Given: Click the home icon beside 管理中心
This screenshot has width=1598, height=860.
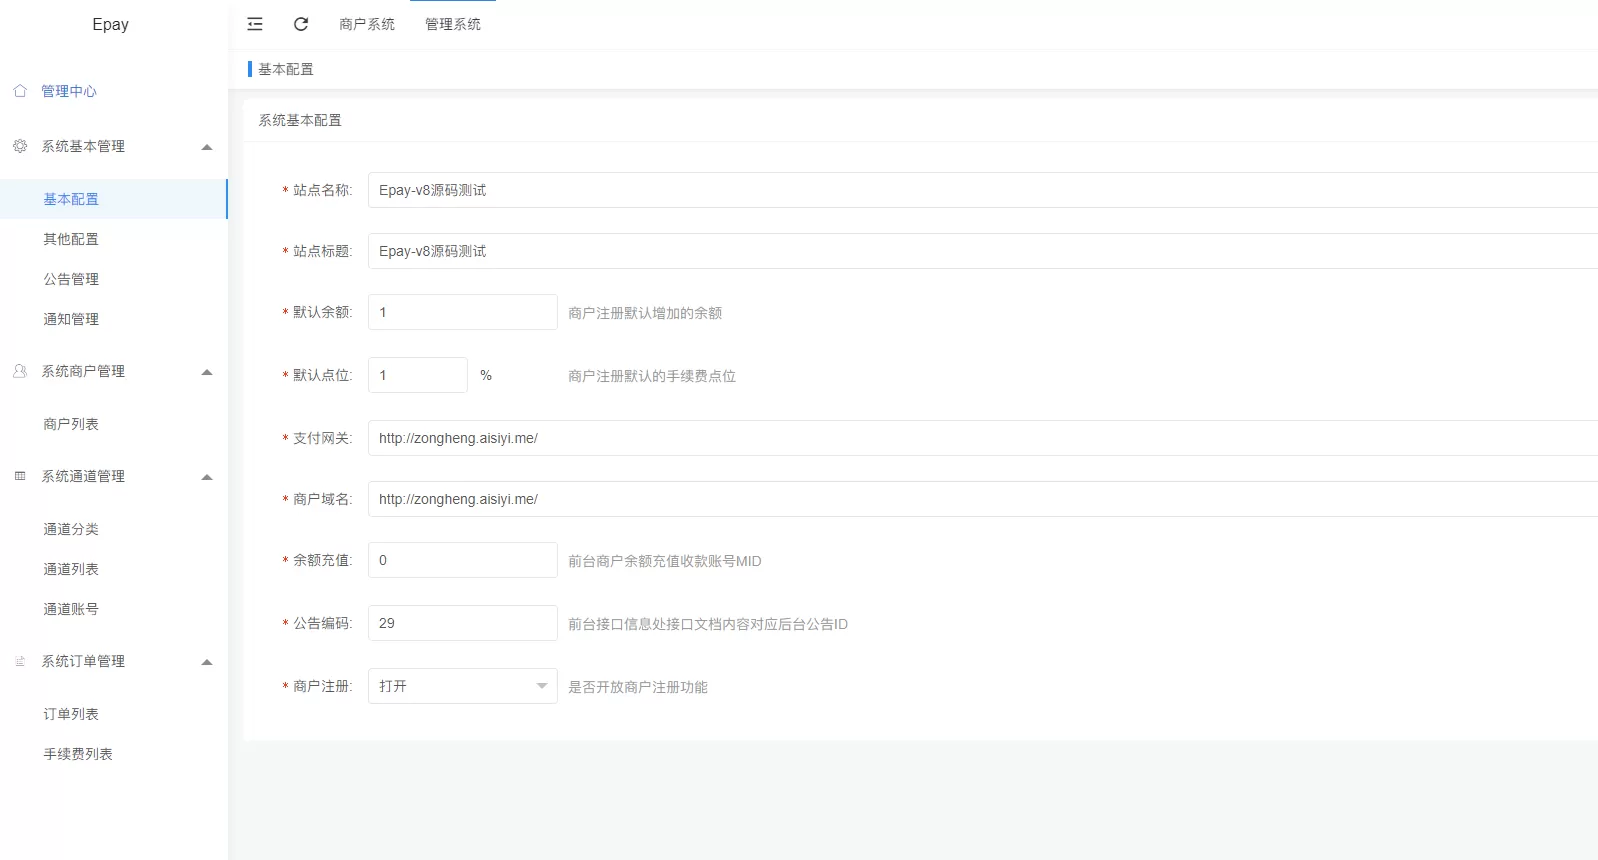Looking at the screenshot, I should (20, 91).
